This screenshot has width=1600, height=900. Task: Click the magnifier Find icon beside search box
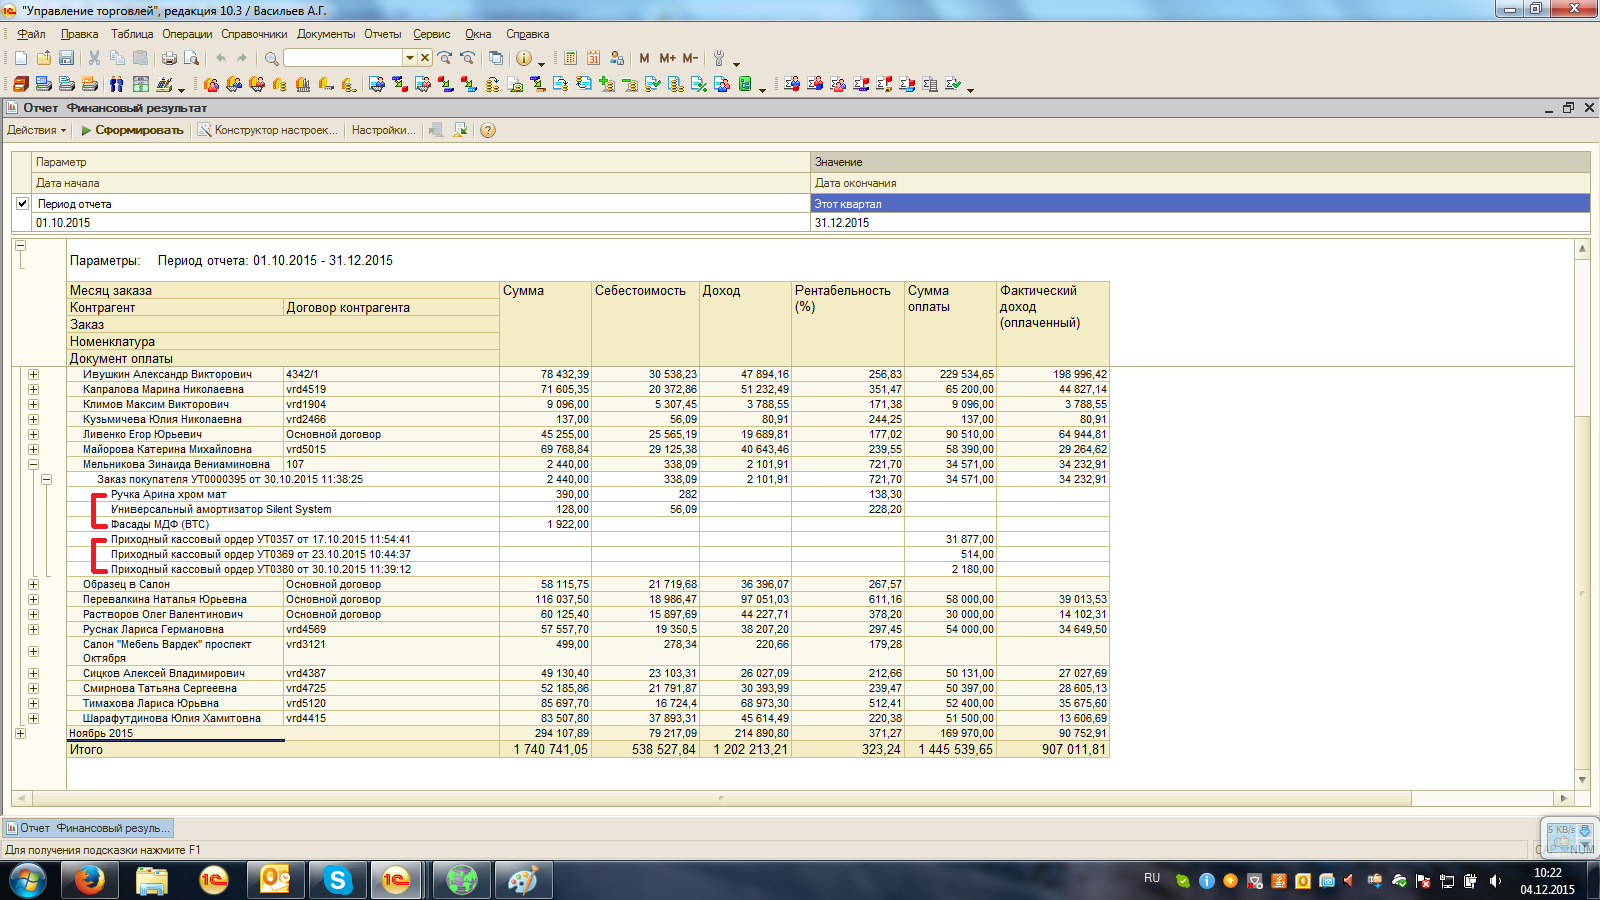(x=271, y=58)
